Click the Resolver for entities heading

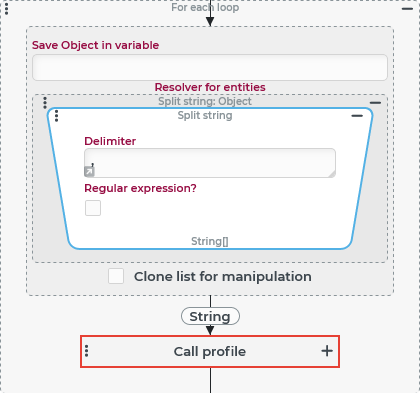(210, 87)
